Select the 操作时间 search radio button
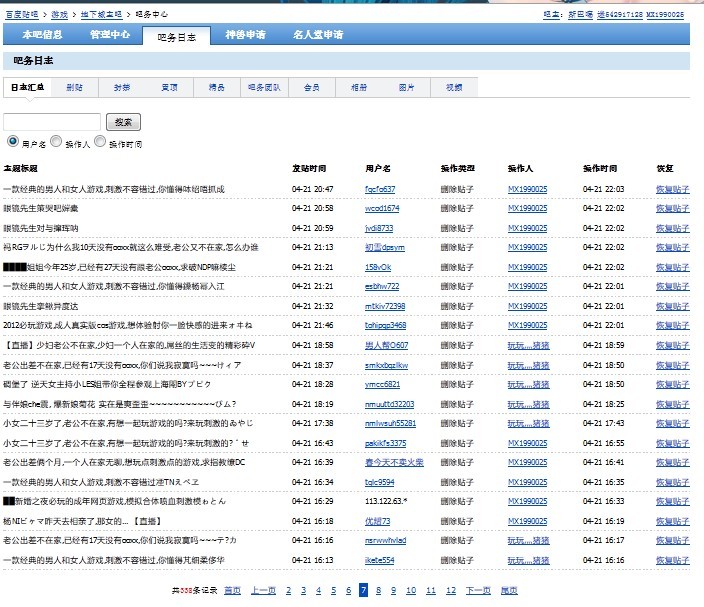 tap(100, 141)
